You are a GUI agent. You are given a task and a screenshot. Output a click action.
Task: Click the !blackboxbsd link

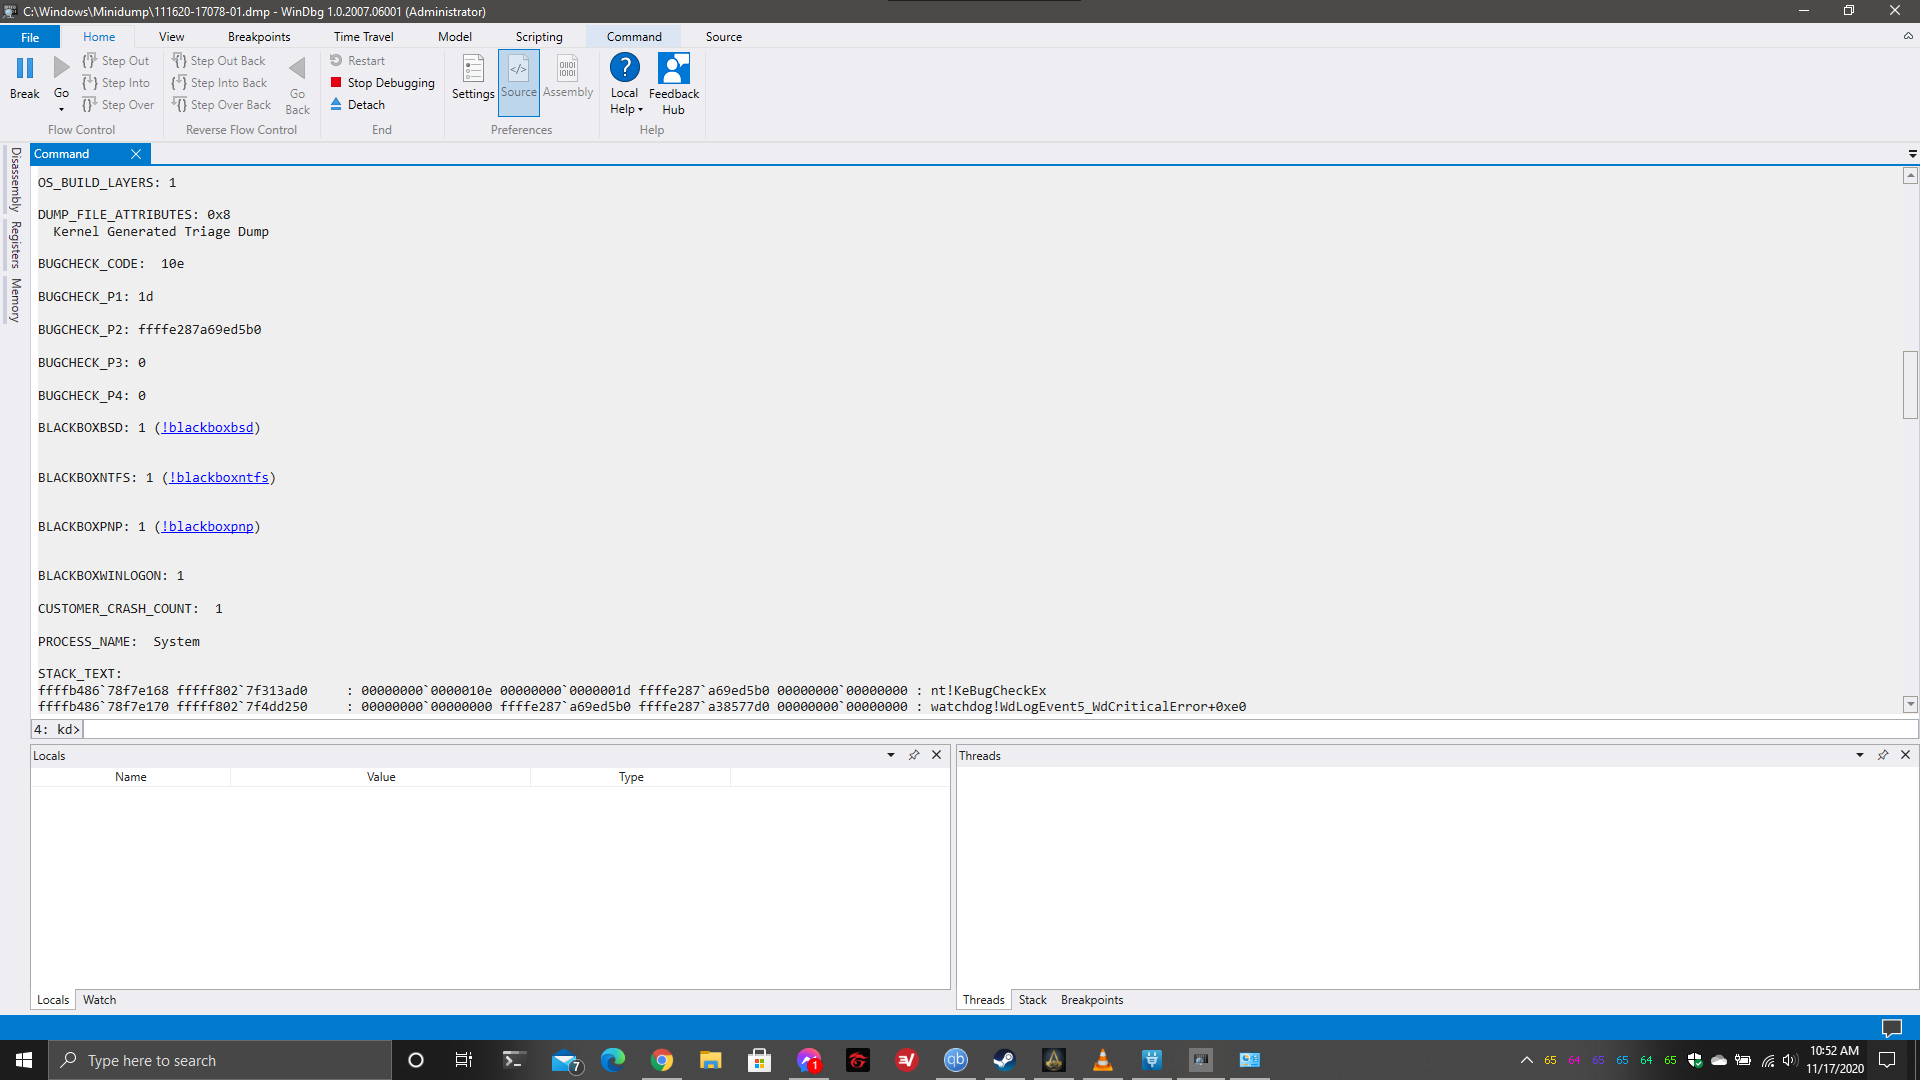(x=207, y=428)
